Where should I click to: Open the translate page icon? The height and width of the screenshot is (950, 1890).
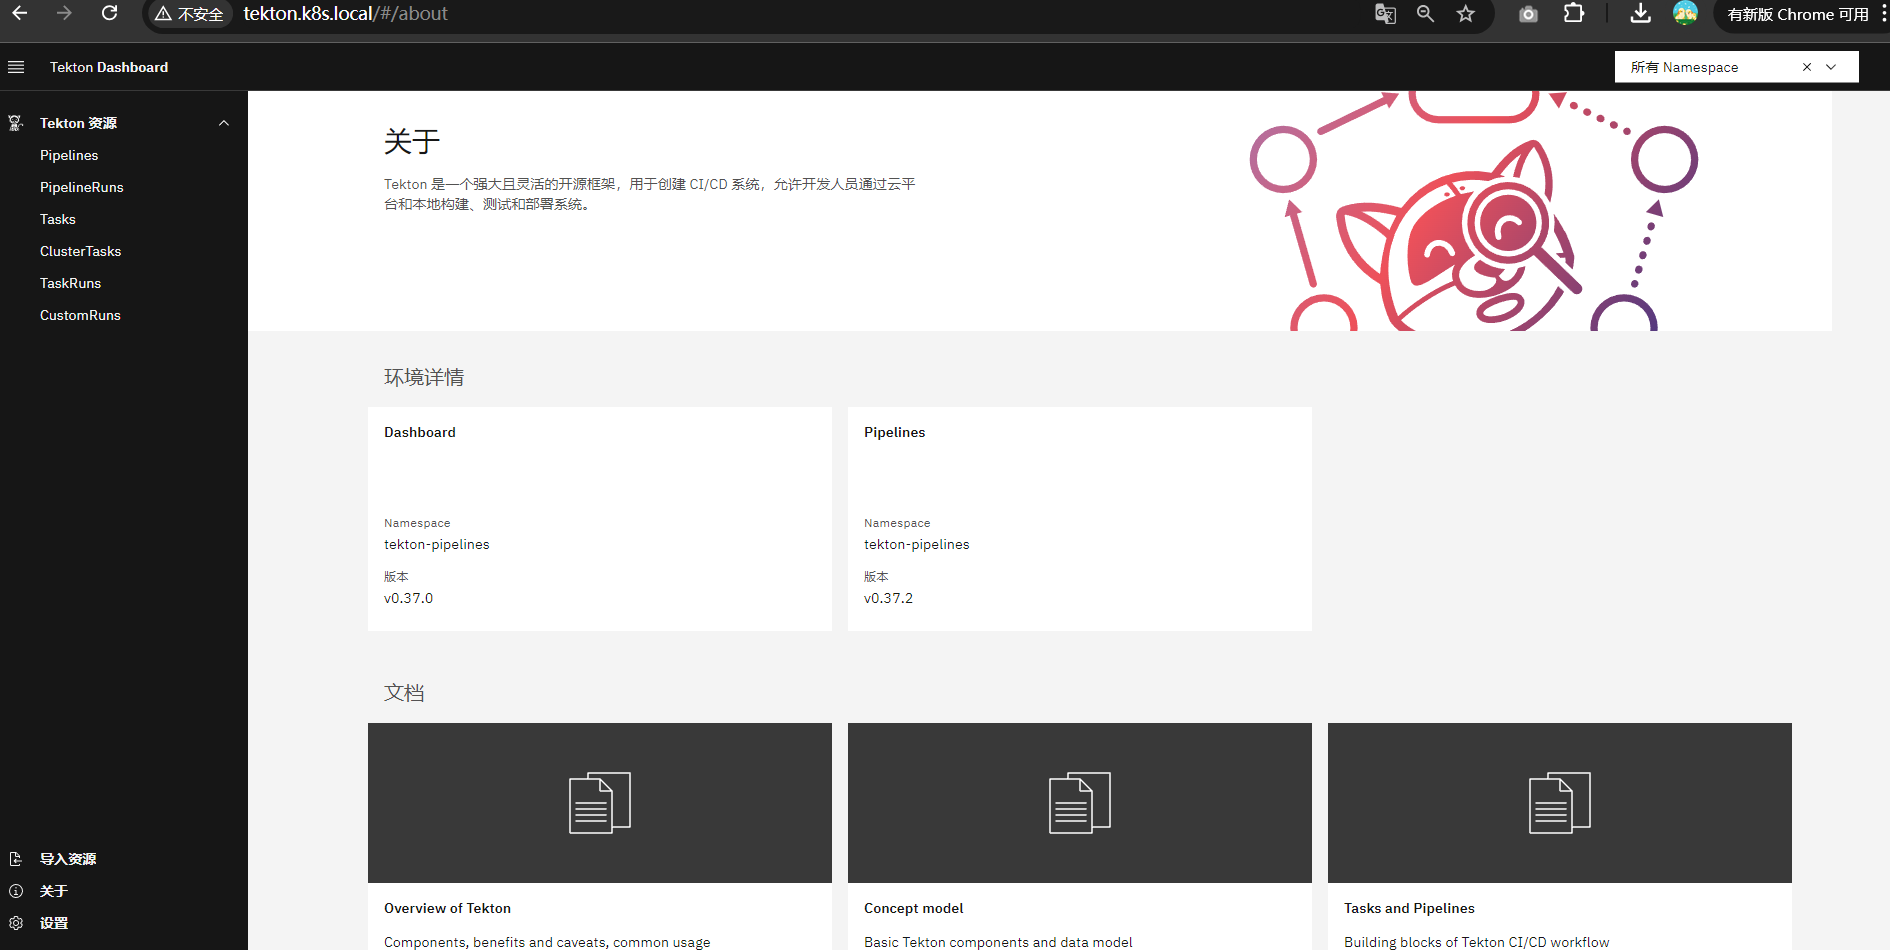point(1385,14)
